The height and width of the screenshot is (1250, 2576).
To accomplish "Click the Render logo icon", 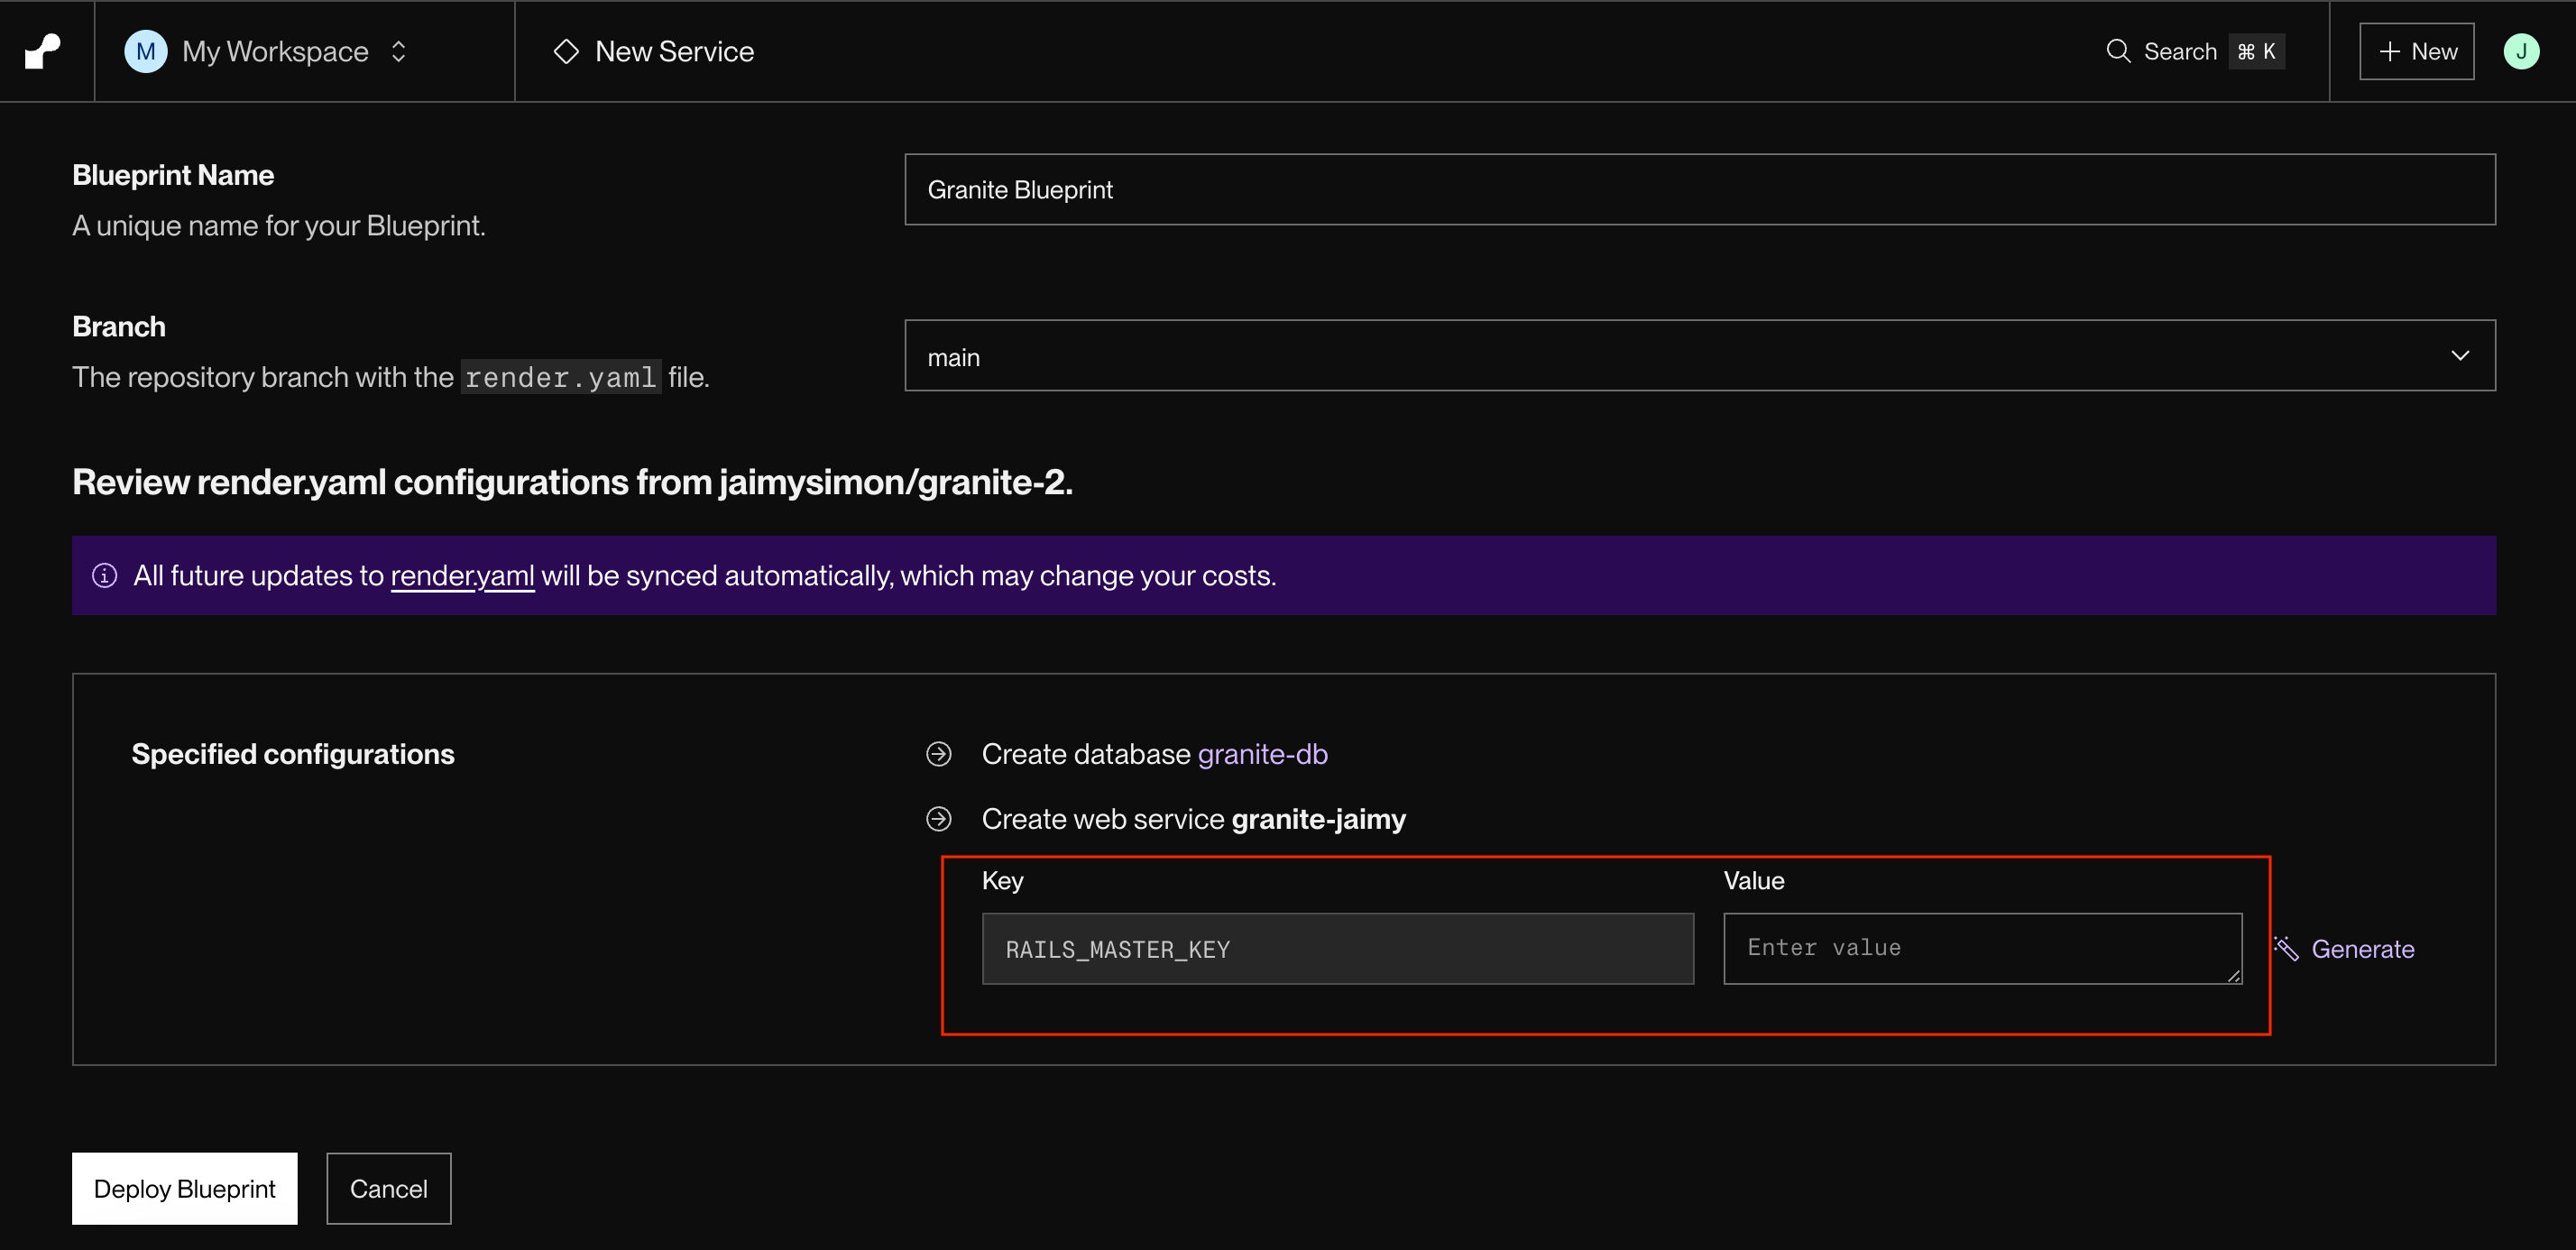I will click(43, 51).
